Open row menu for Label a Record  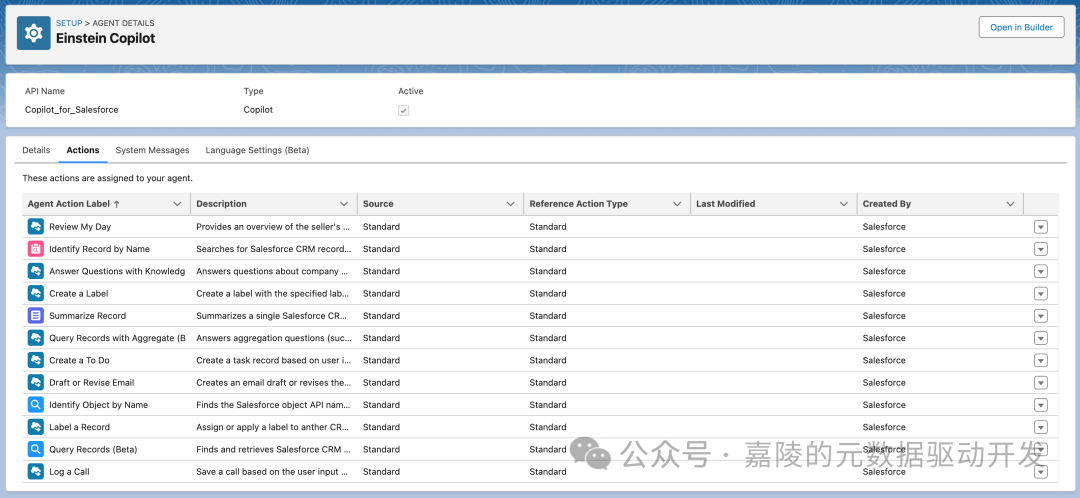pos(1041,428)
